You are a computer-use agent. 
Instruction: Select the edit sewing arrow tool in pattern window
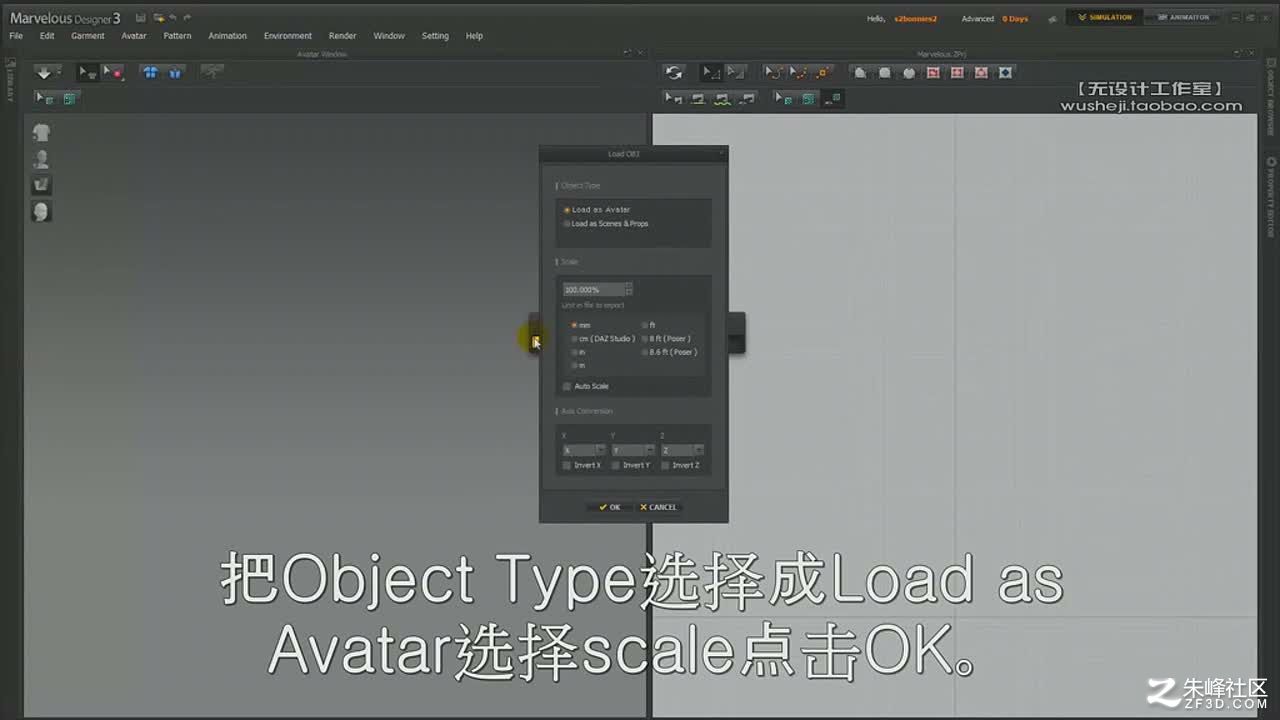click(674, 98)
